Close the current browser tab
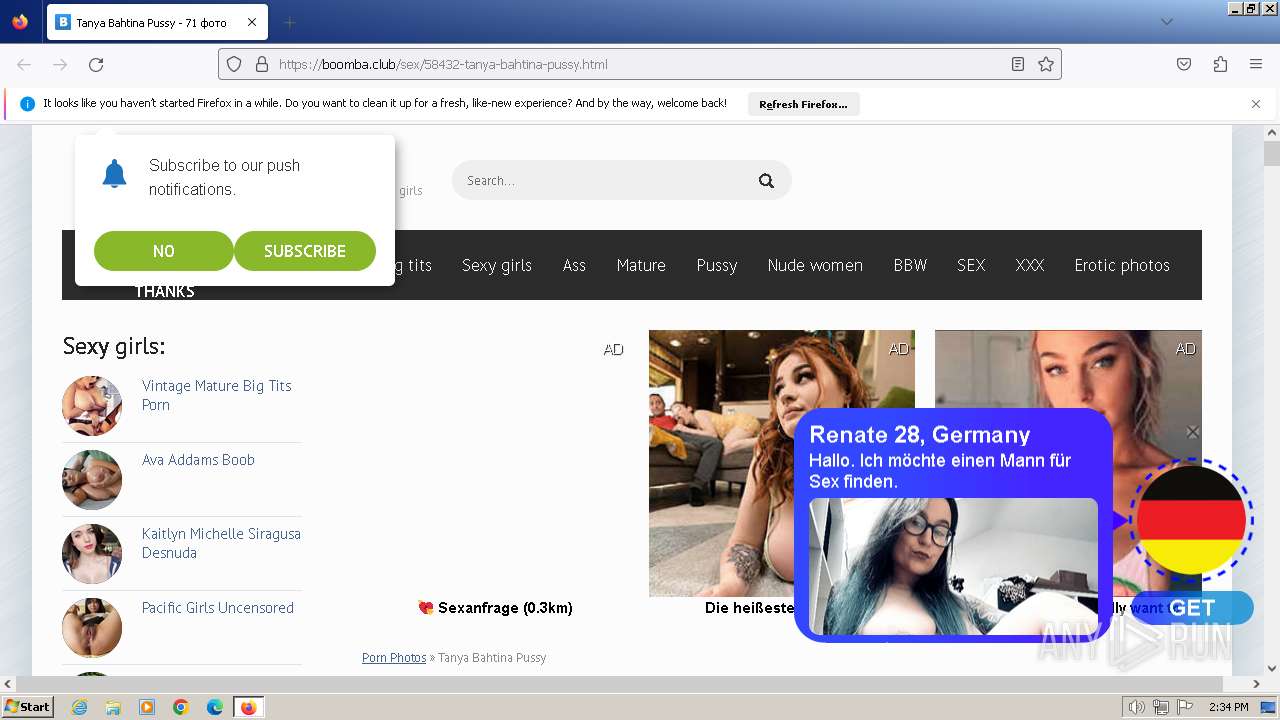 pyautogui.click(x=252, y=22)
